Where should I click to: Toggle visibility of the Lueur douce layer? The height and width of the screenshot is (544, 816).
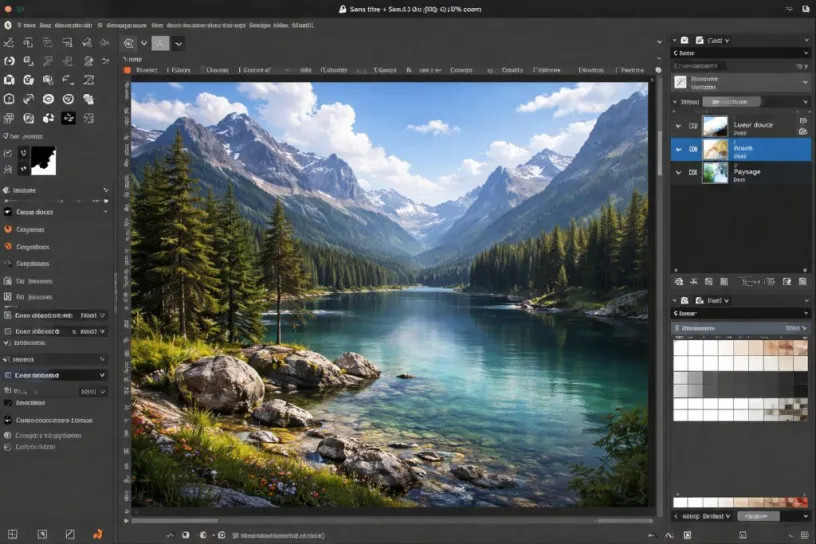click(x=693, y=126)
